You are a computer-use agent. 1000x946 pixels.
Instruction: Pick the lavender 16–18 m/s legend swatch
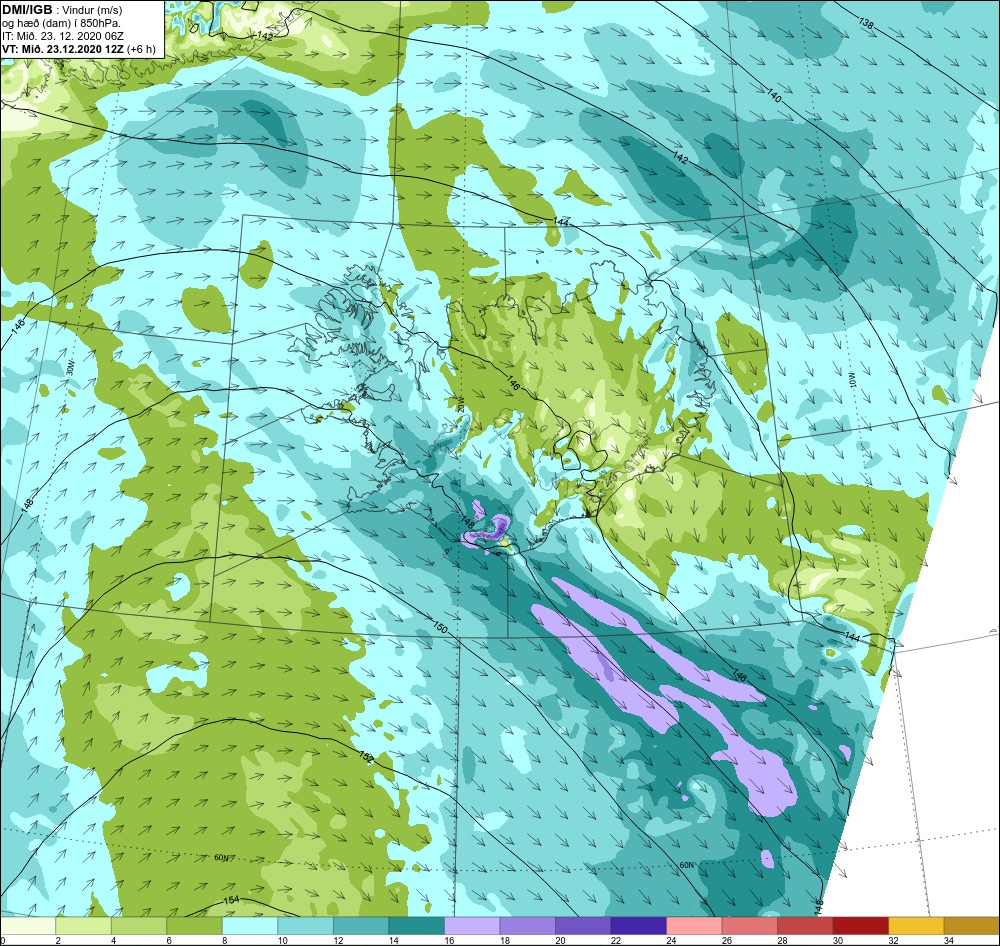pos(472,925)
